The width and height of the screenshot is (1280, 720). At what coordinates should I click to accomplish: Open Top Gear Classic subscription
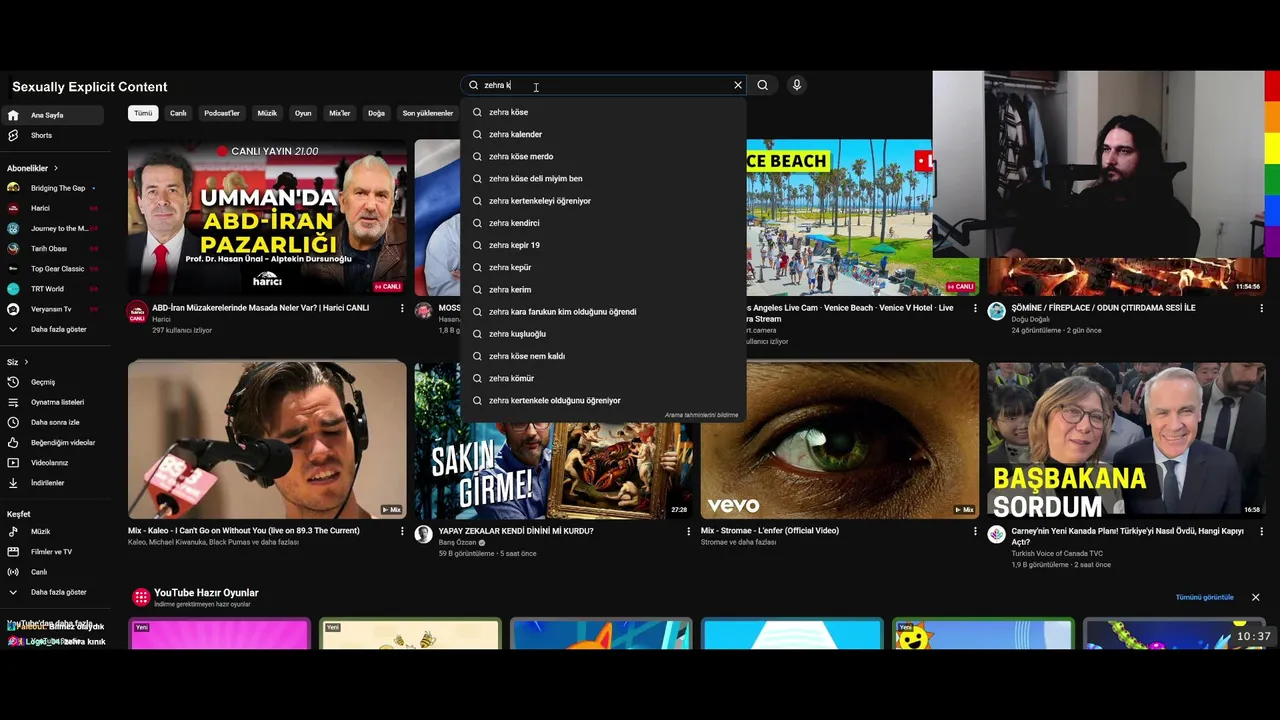52,268
